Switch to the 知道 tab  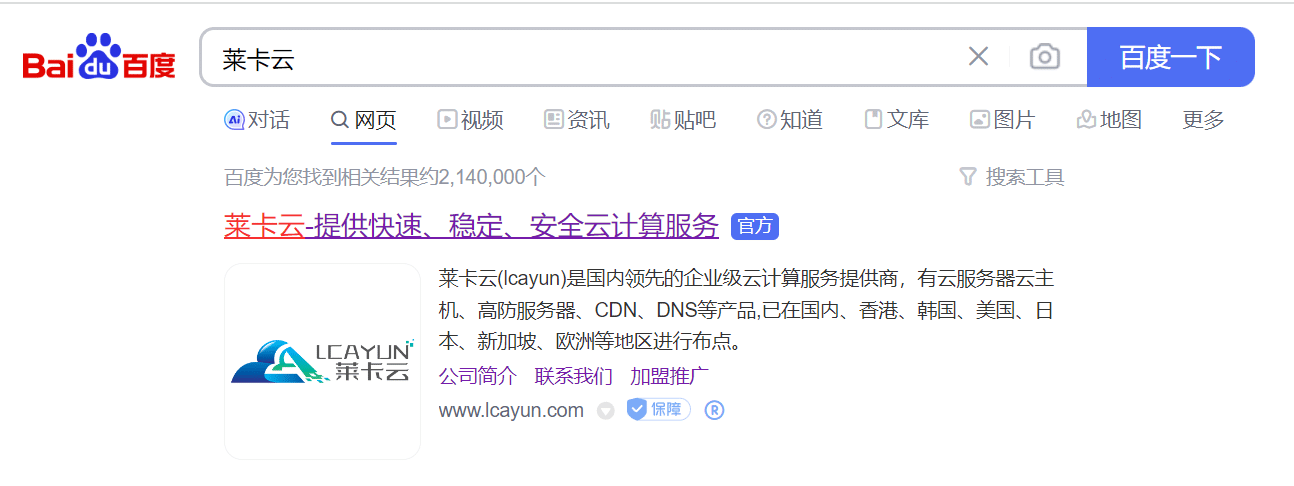click(x=790, y=120)
